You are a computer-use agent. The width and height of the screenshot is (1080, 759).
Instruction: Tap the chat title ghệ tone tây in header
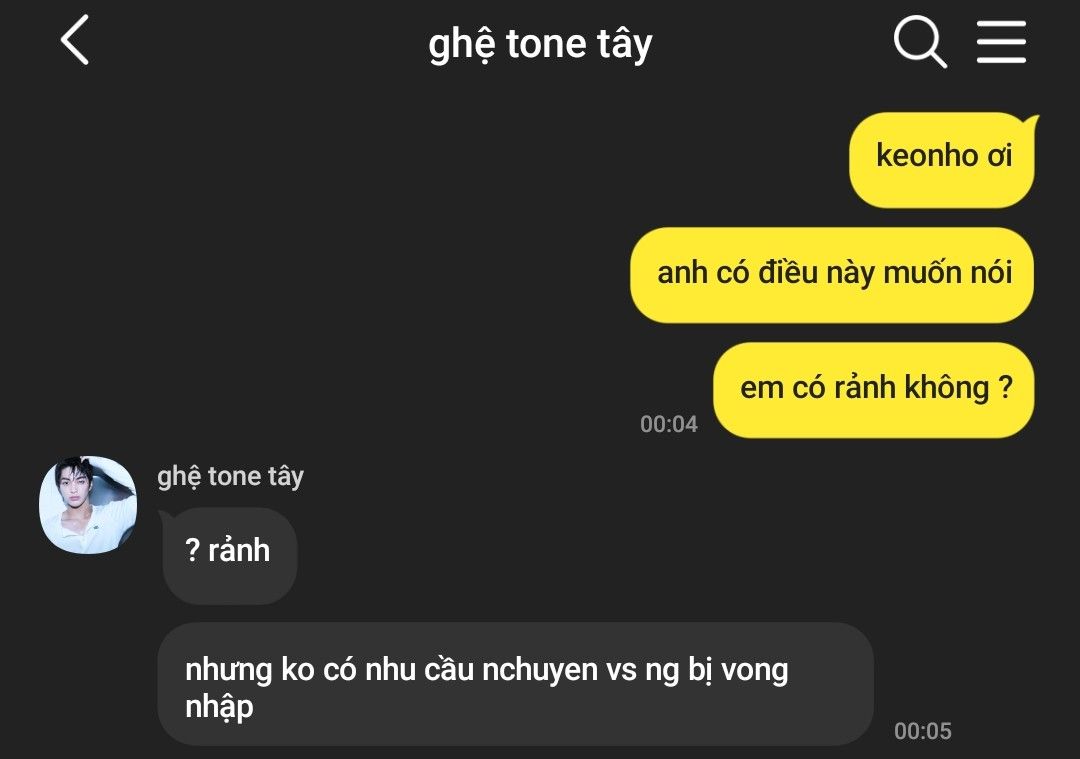coord(540,45)
